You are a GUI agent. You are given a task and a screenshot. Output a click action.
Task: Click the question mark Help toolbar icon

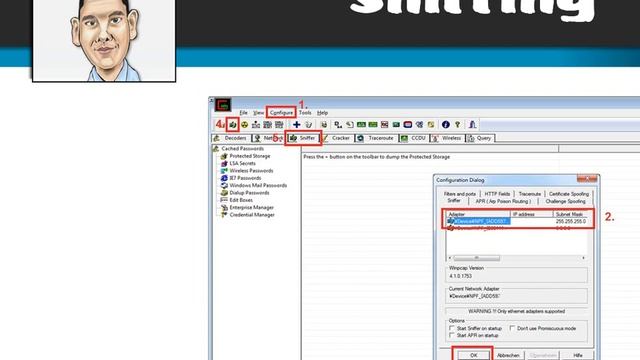click(458, 124)
